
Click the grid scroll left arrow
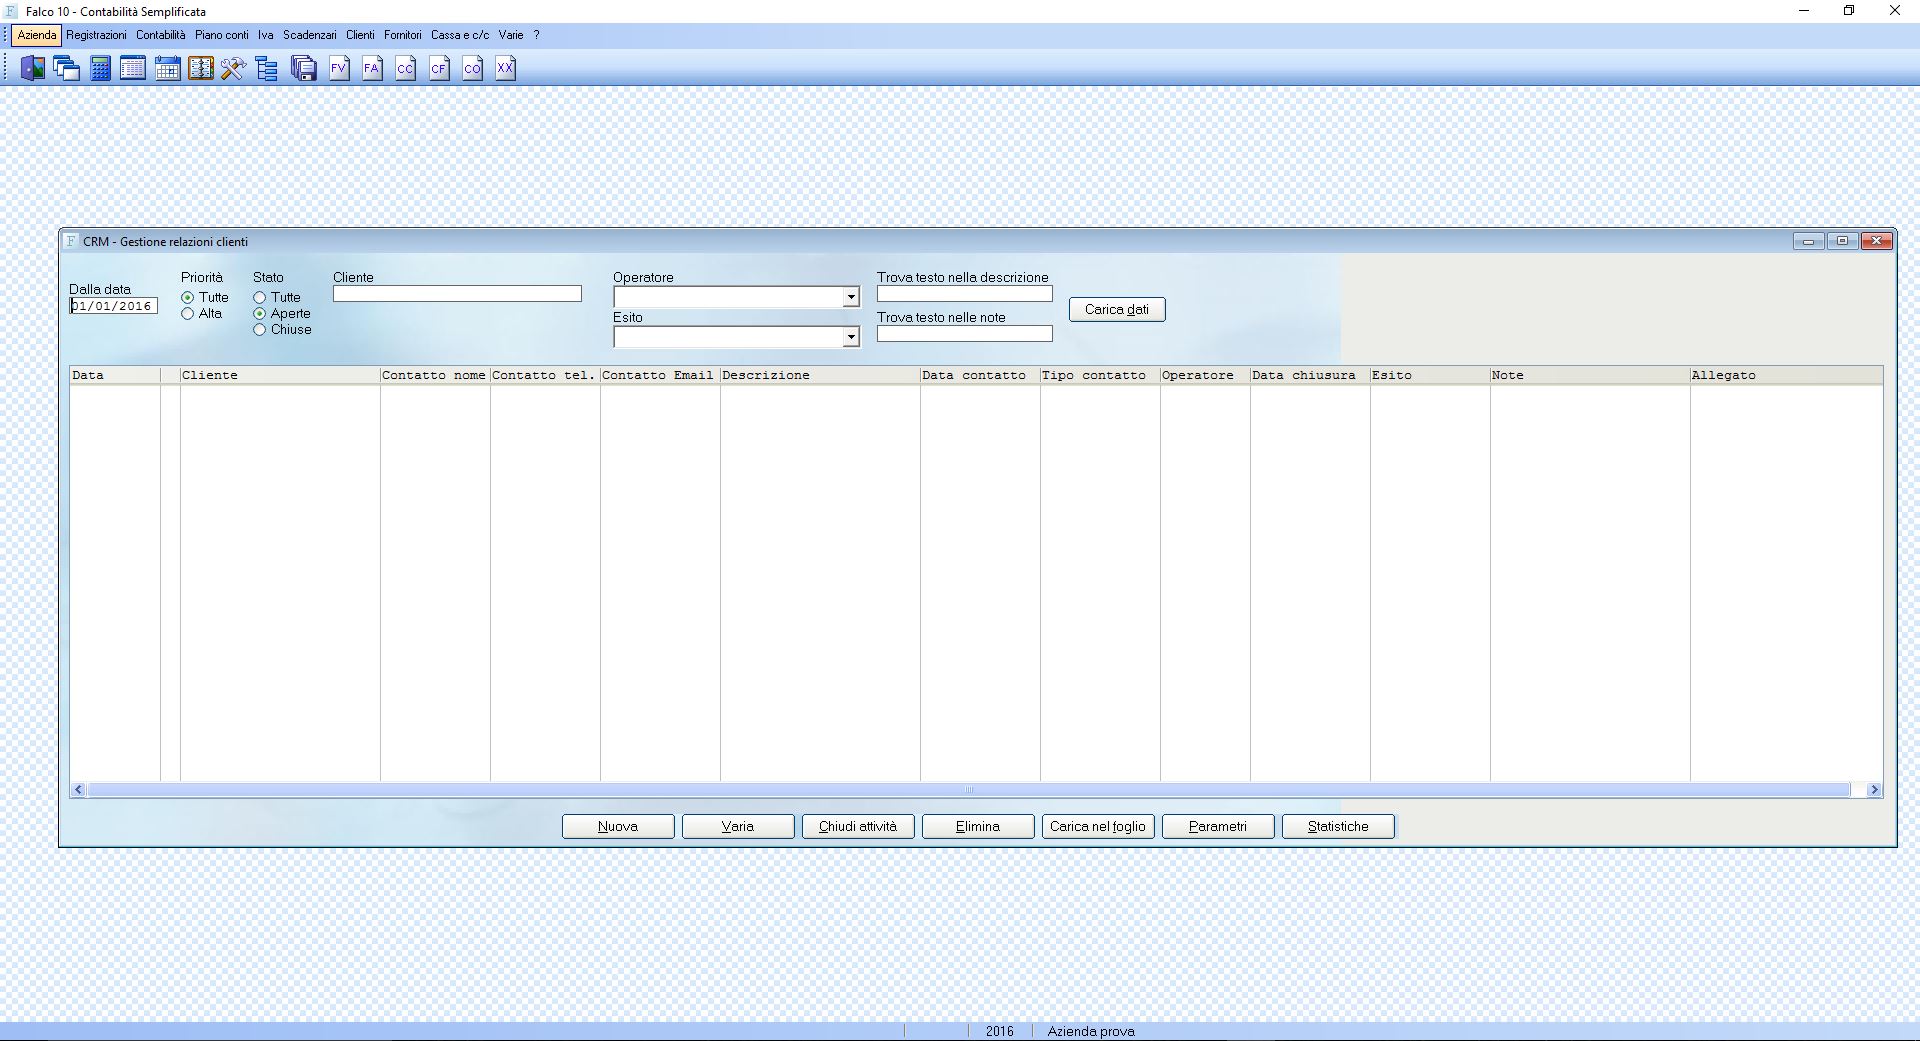click(x=79, y=790)
